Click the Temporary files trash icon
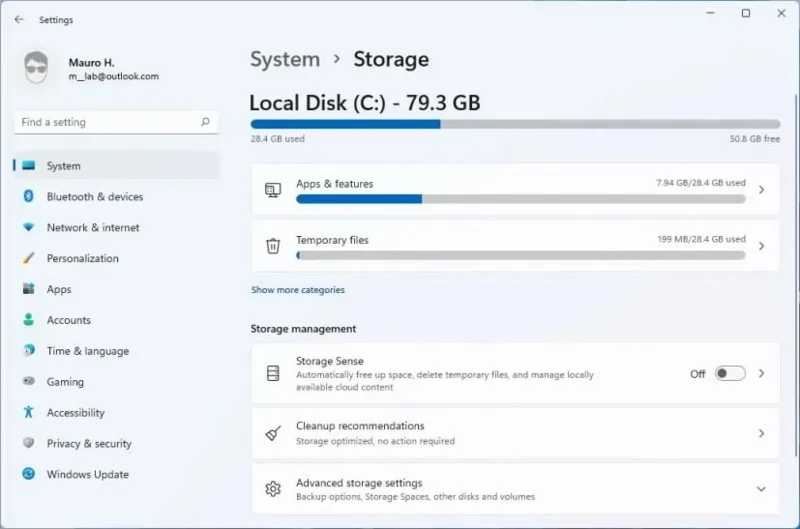Screen dimensions: 800x529 [273, 246]
